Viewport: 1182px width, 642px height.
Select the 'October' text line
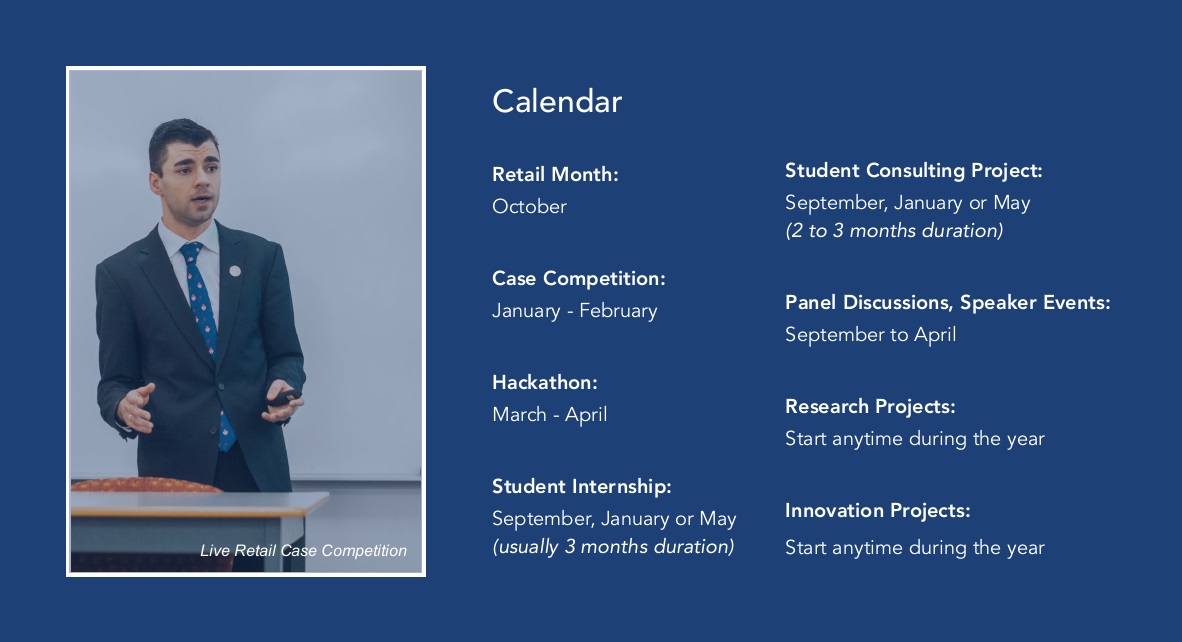click(x=529, y=206)
